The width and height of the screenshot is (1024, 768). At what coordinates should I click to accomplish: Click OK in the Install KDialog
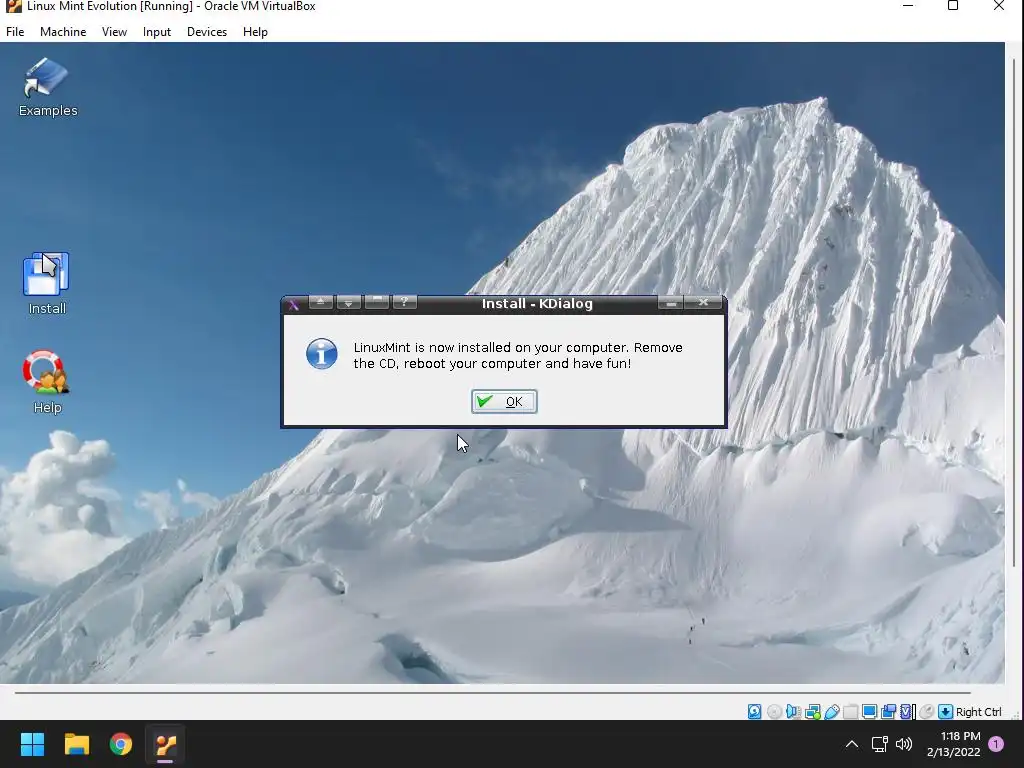[504, 402]
